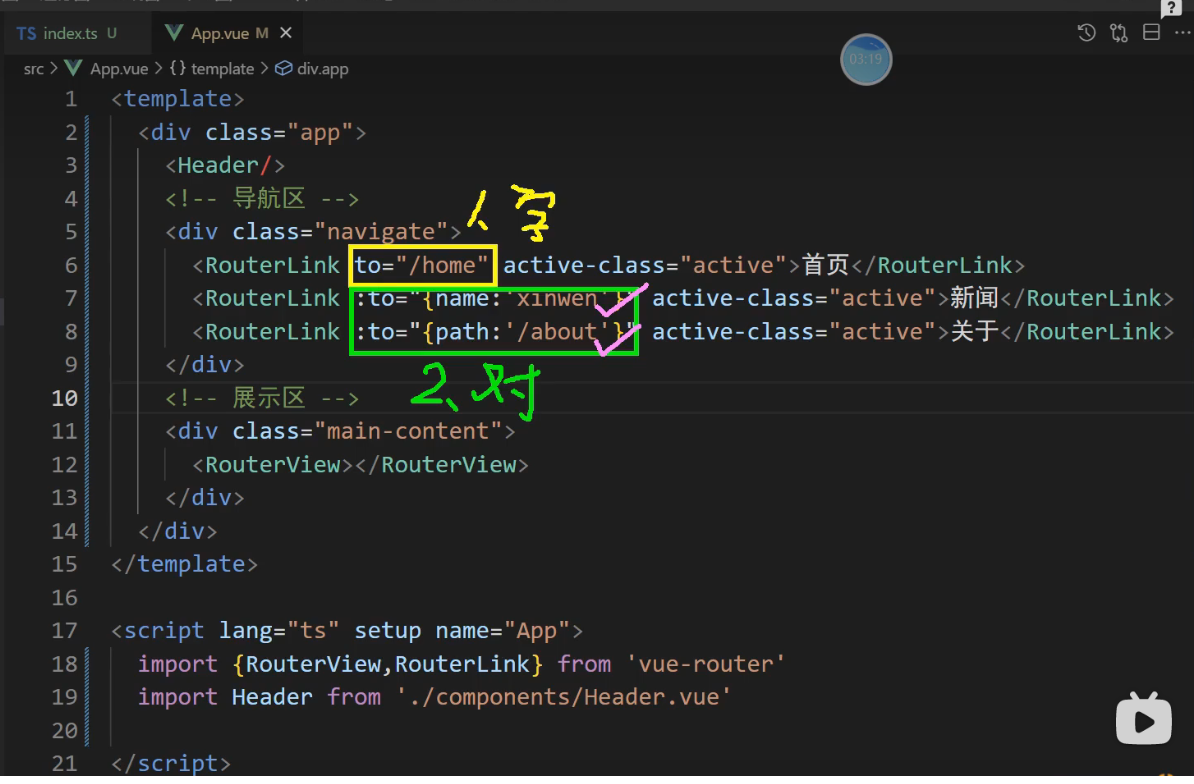The height and width of the screenshot is (784, 1194).
Task: Click the class="main-content" div line
Action: (x=340, y=432)
